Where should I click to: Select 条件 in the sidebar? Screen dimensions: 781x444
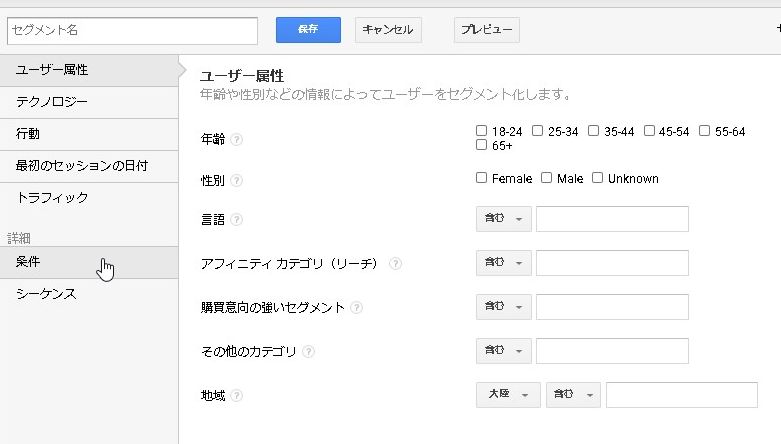point(28,262)
